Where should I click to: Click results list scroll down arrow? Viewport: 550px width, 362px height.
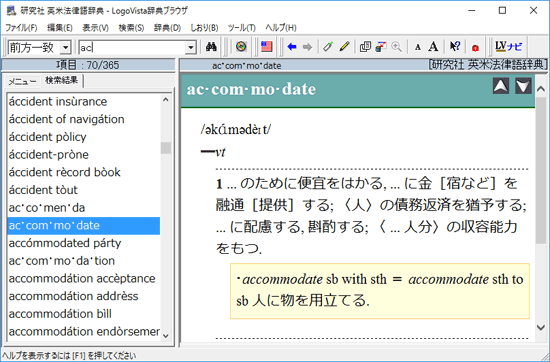tap(166, 336)
